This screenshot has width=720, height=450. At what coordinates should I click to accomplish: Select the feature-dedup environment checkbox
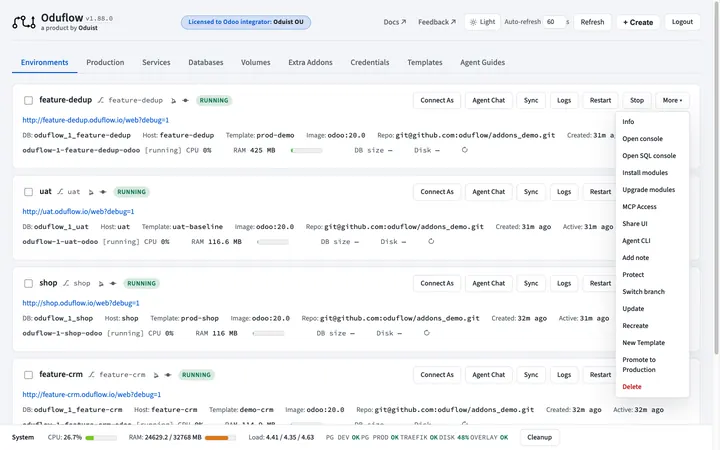pos(28,100)
